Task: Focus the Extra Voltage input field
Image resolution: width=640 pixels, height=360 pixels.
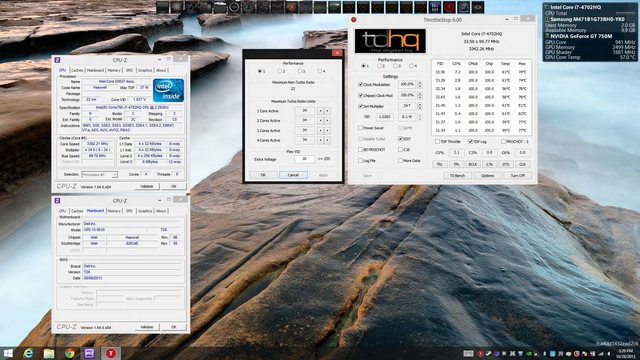Action: pyautogui.click(x=304, y=159)
